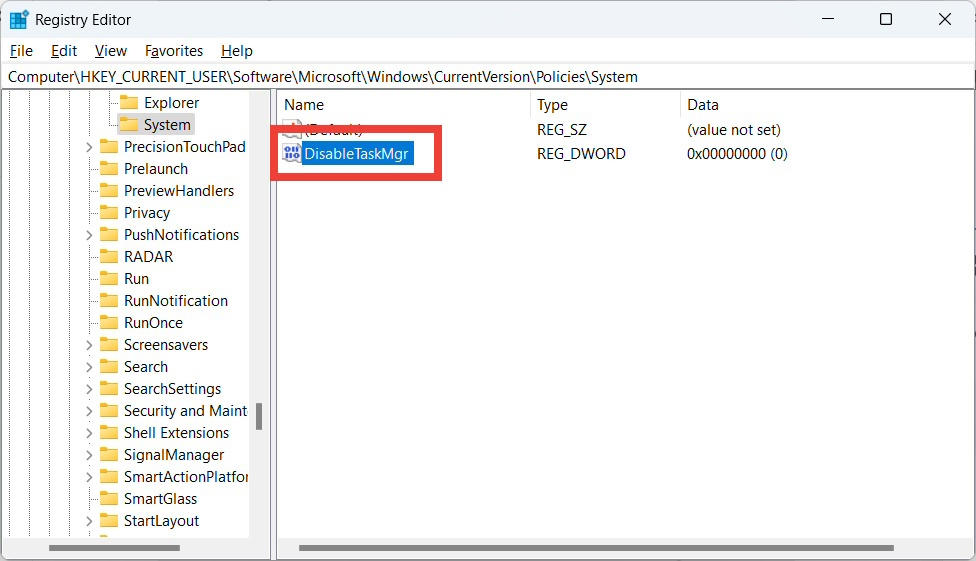Expand the StartLayout key
This screenshot has width=976, height=561.
pos(89,521)
